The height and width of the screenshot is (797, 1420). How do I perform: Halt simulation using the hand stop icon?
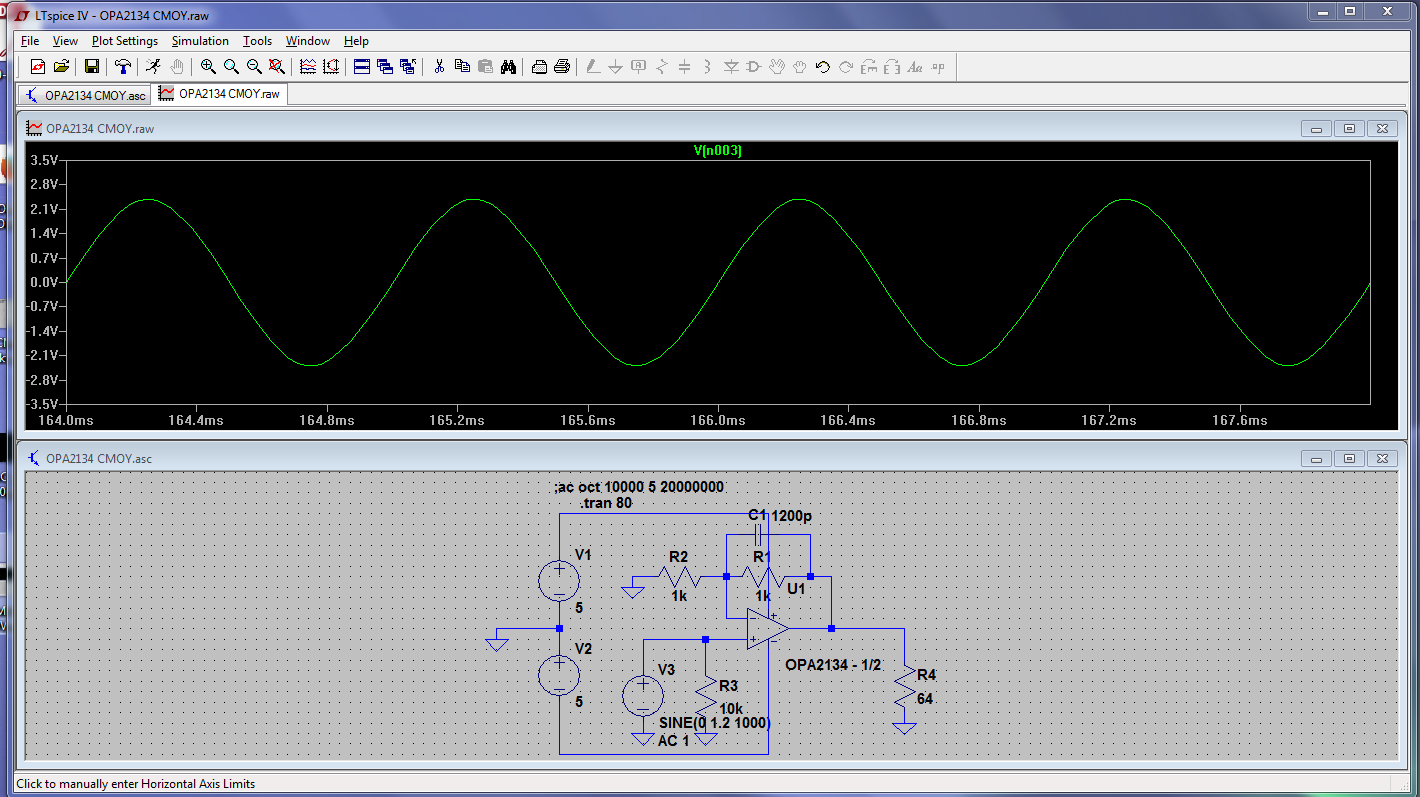click(177, 67)
